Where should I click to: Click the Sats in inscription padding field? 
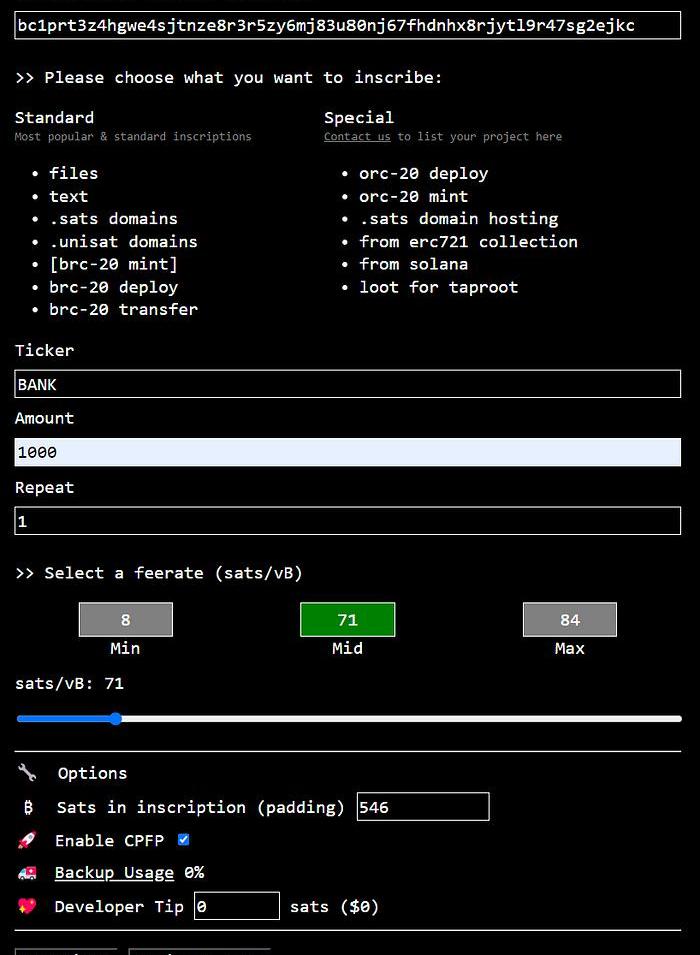tap(422, 807)
